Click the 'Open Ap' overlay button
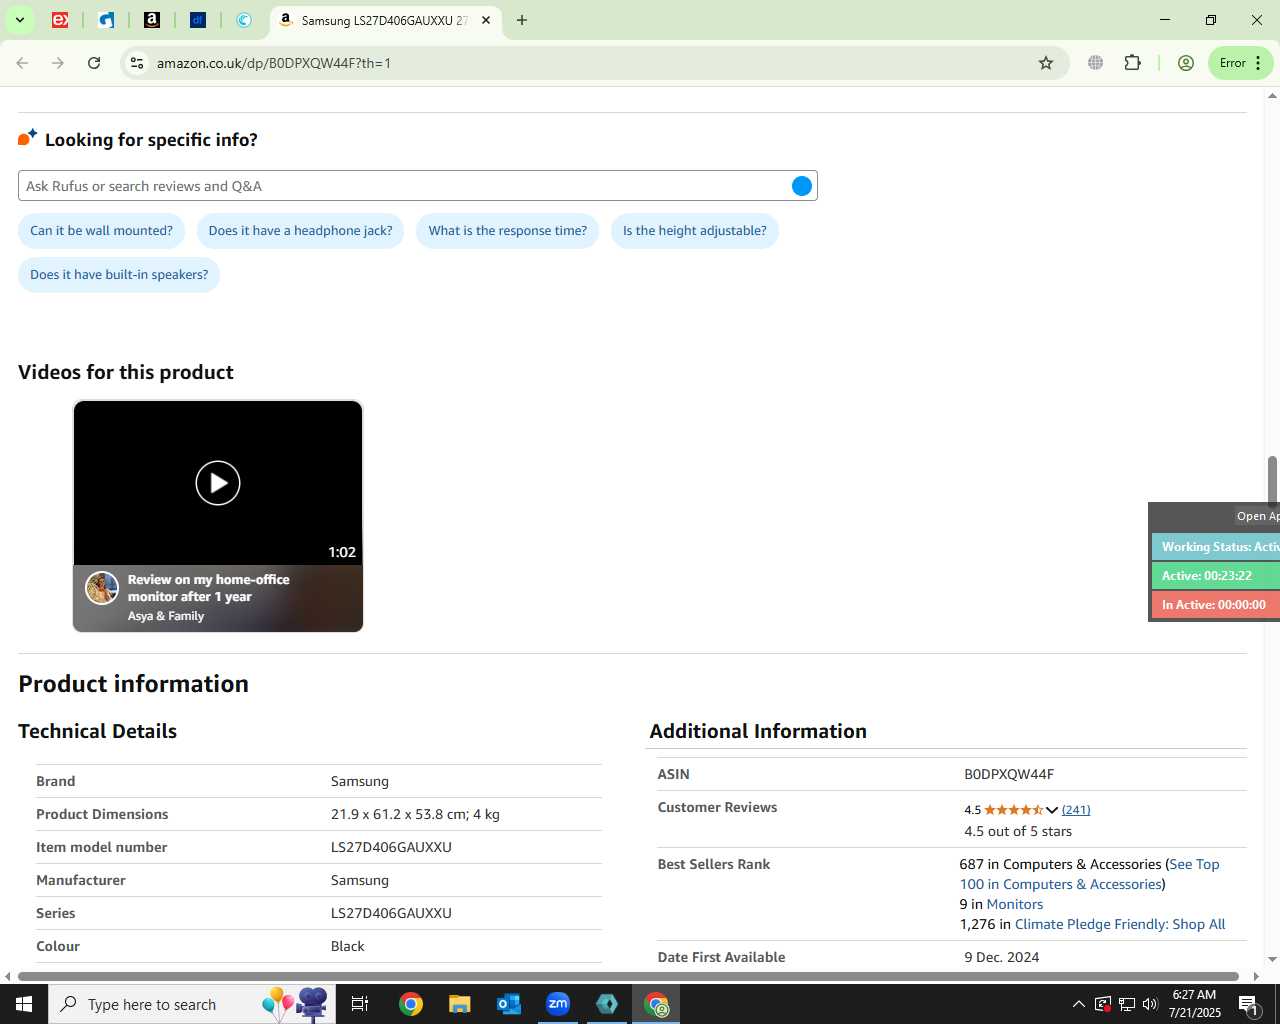Image resolution: width=1280 pixels, height=1024 pixels. [x=1257, y=516]
